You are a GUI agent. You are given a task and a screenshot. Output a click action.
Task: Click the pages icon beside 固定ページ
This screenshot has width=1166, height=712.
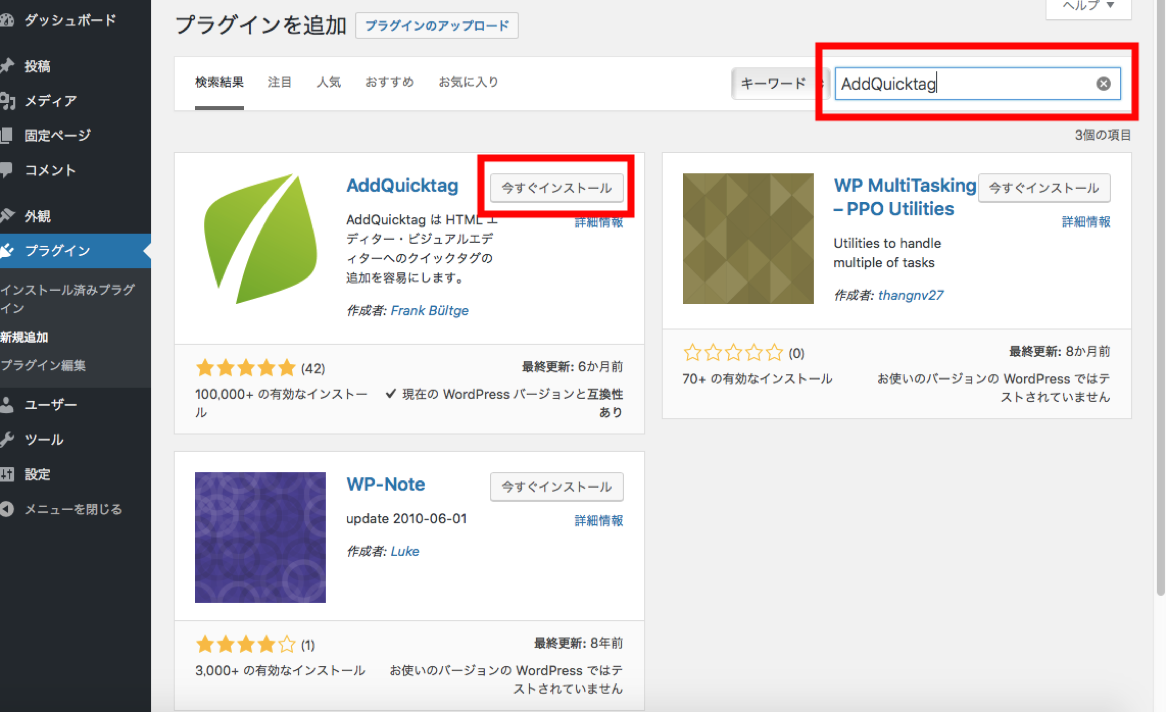point(6,135)
